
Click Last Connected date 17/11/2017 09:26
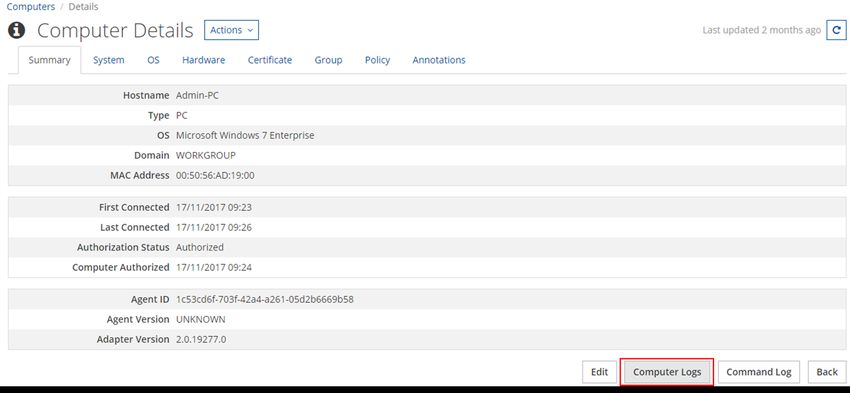tap(214, 228)
